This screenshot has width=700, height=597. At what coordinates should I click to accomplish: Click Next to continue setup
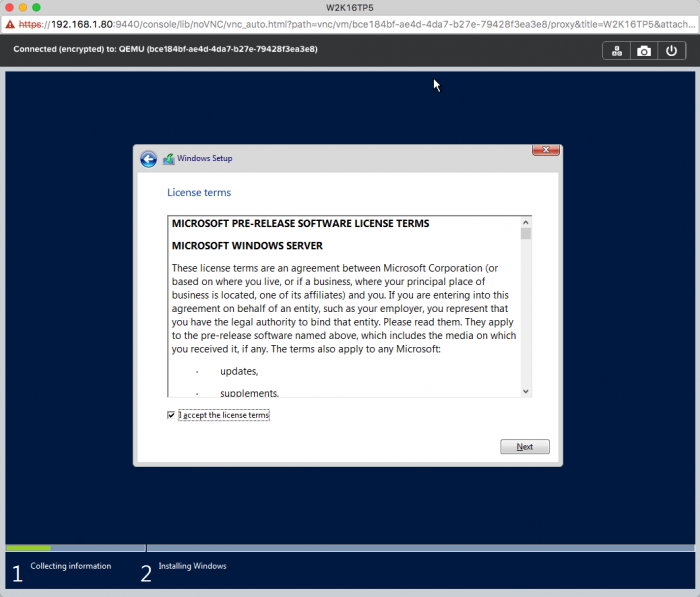[525, 447]
